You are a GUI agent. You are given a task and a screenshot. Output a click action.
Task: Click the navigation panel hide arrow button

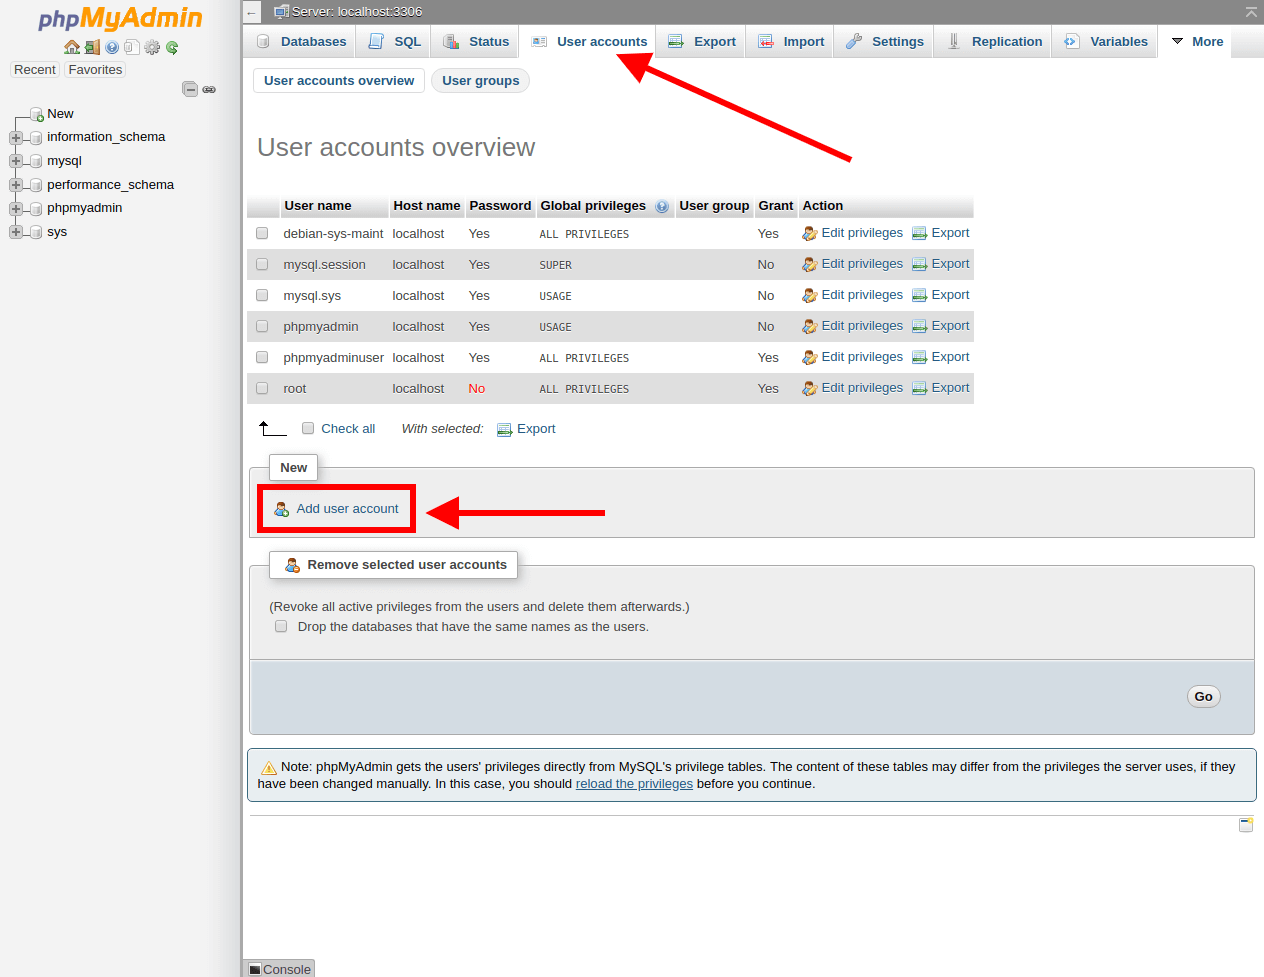point(252,13)
